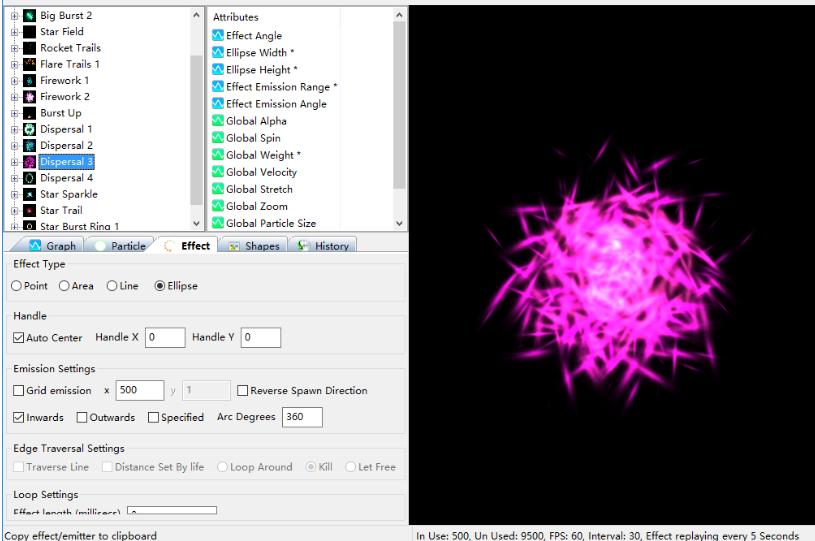Click the Handle X input field
This screenshot has height=541, width=815.
165,337
